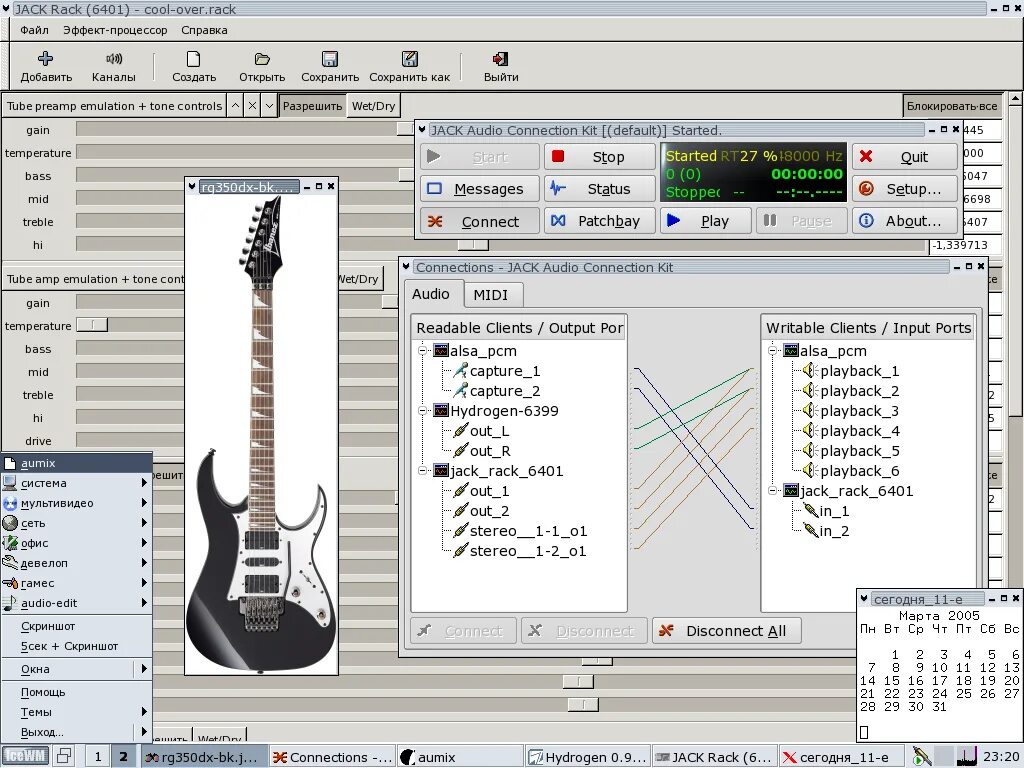Click the stereo__1-1_o1 port plug icon
Screen dimensions: 1024x768
[x=460, y=531]
